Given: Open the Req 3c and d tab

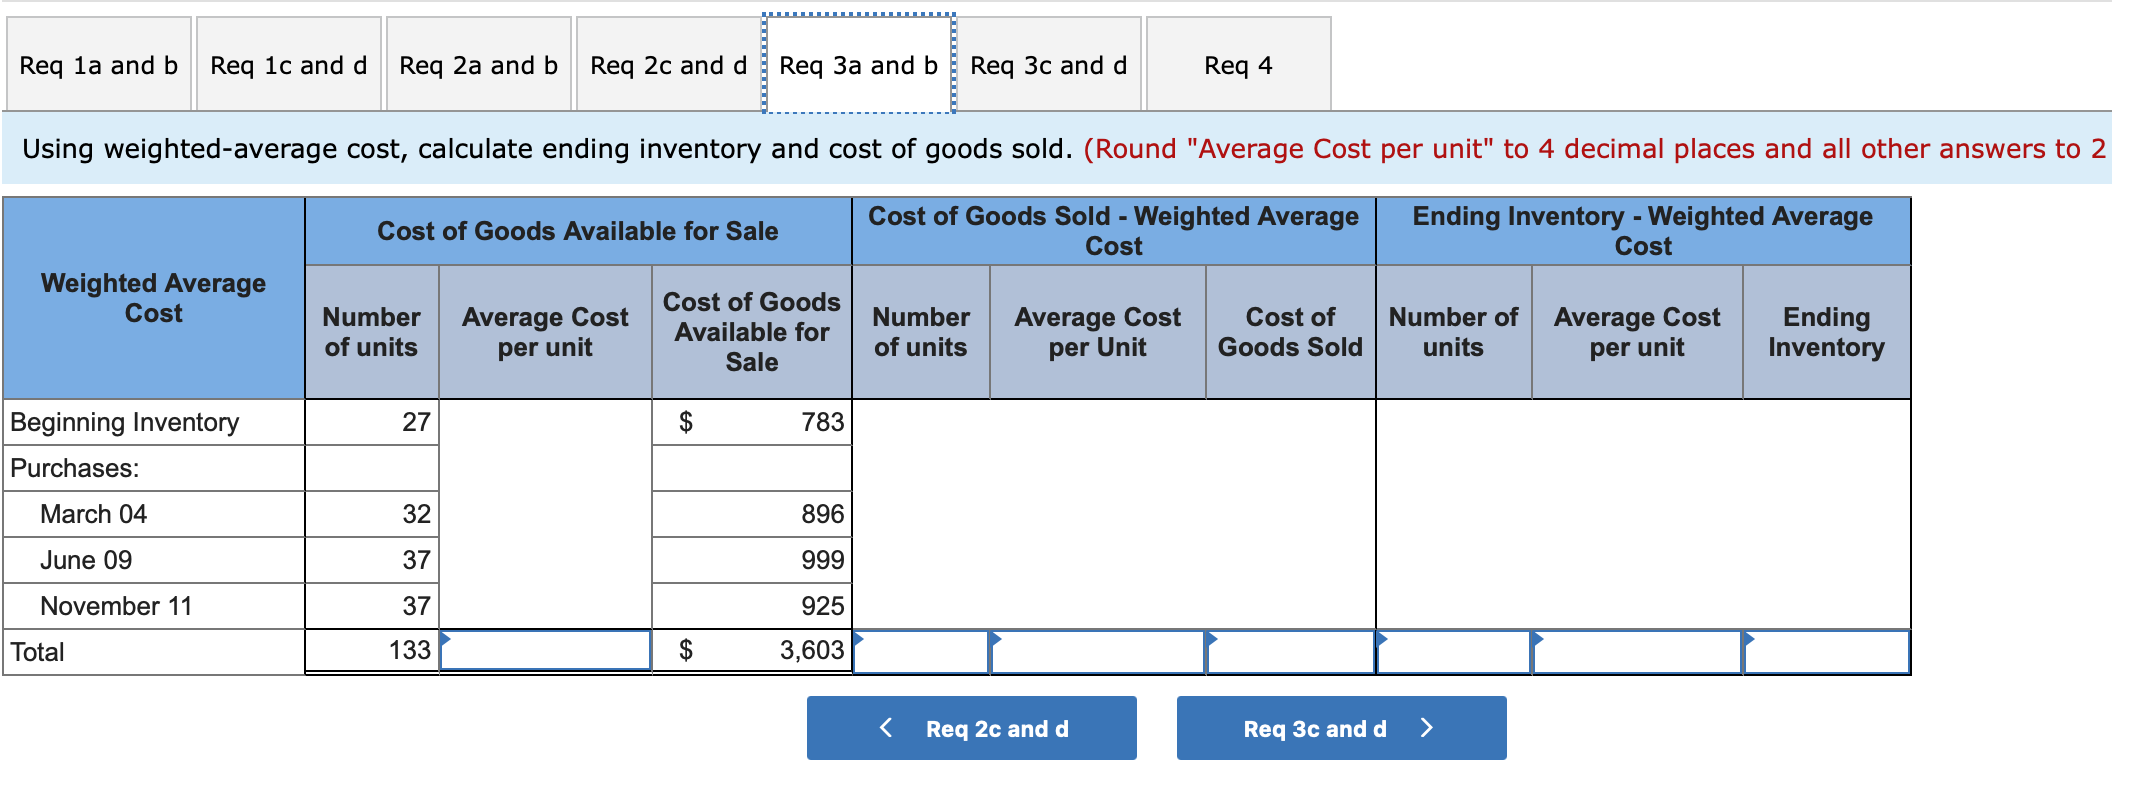Looking at the screenshot, I should [x=1048, y=65].
